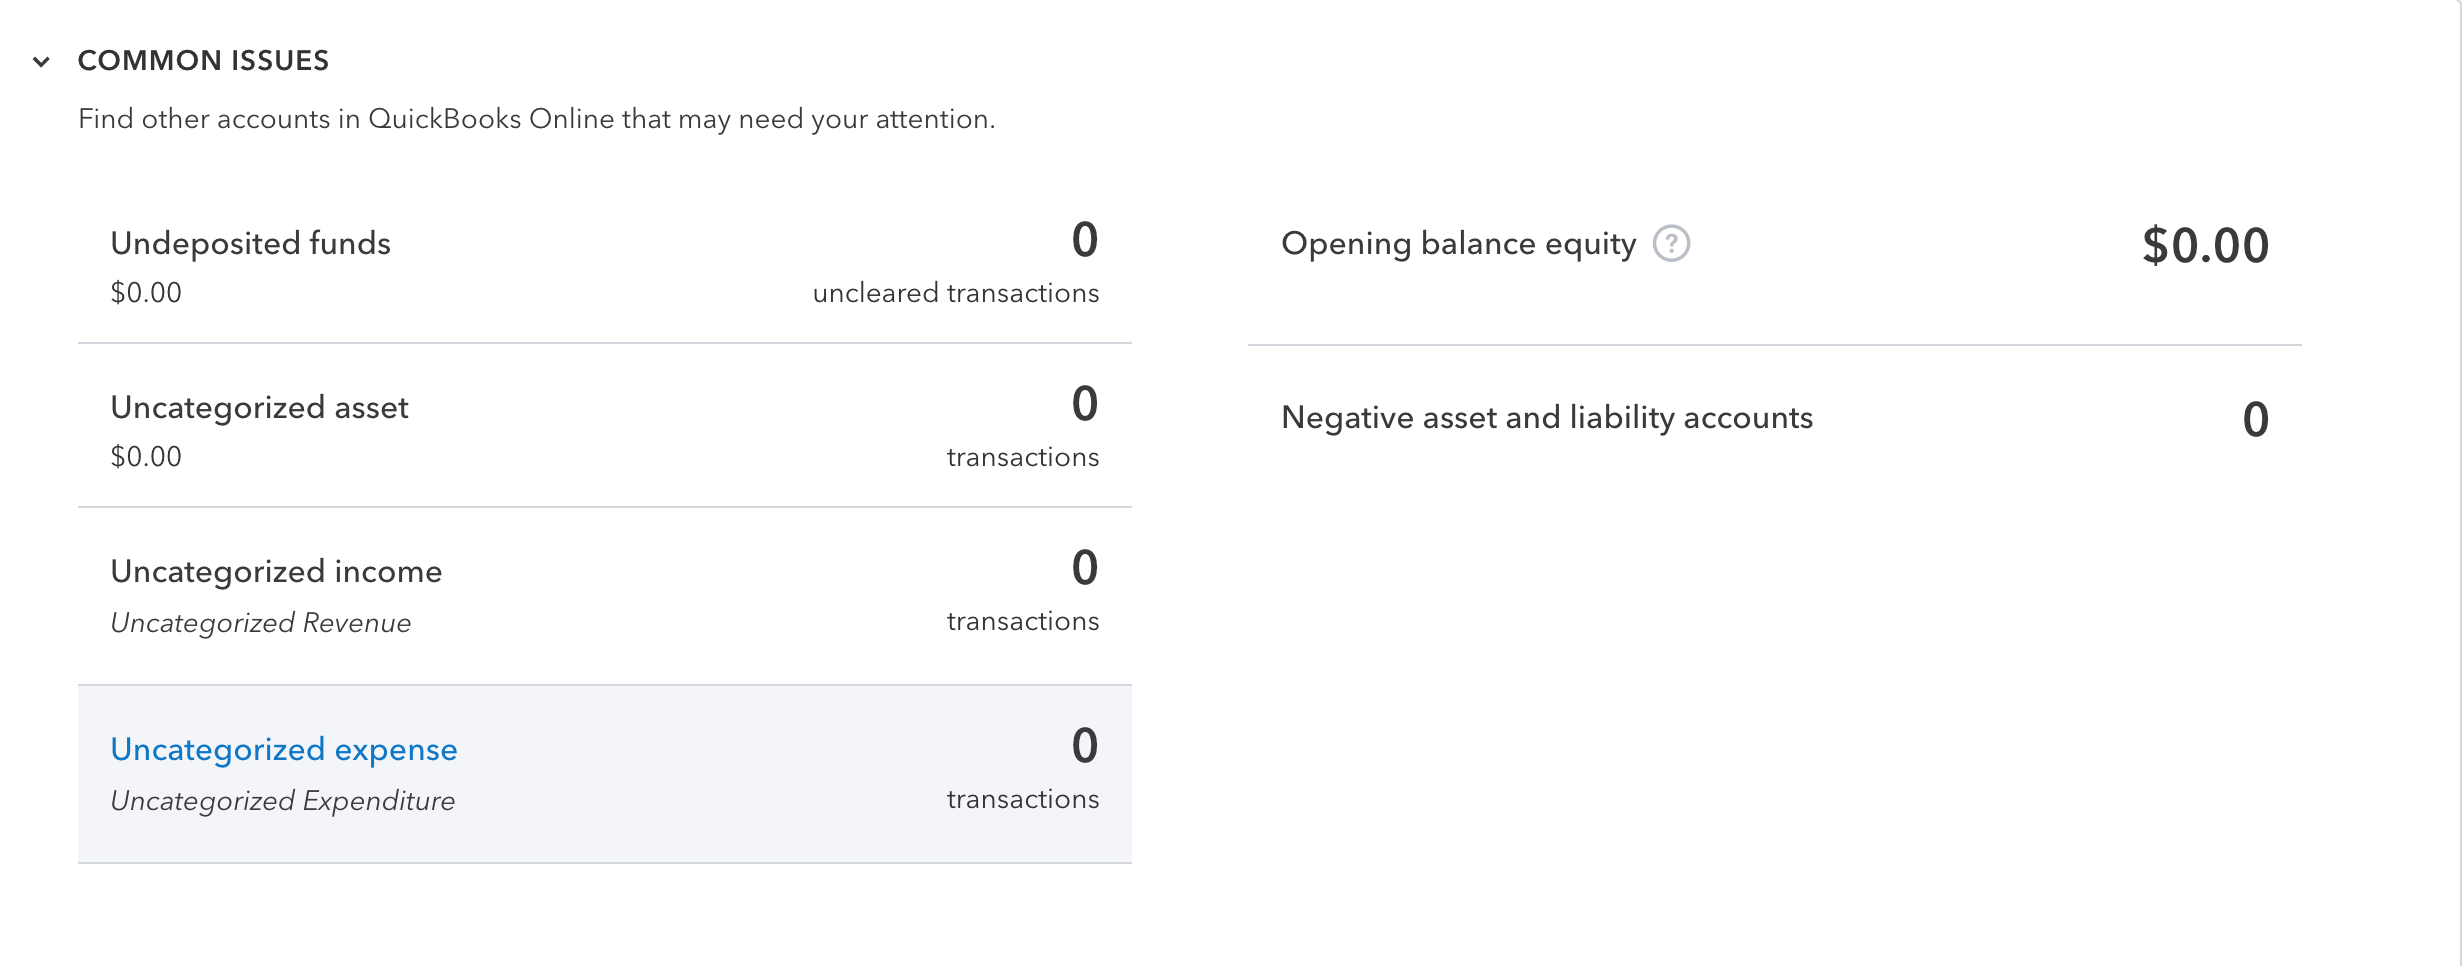Open the Uncategorized expense link
This screenshot has width=2462, height=966.
(284, 749)
